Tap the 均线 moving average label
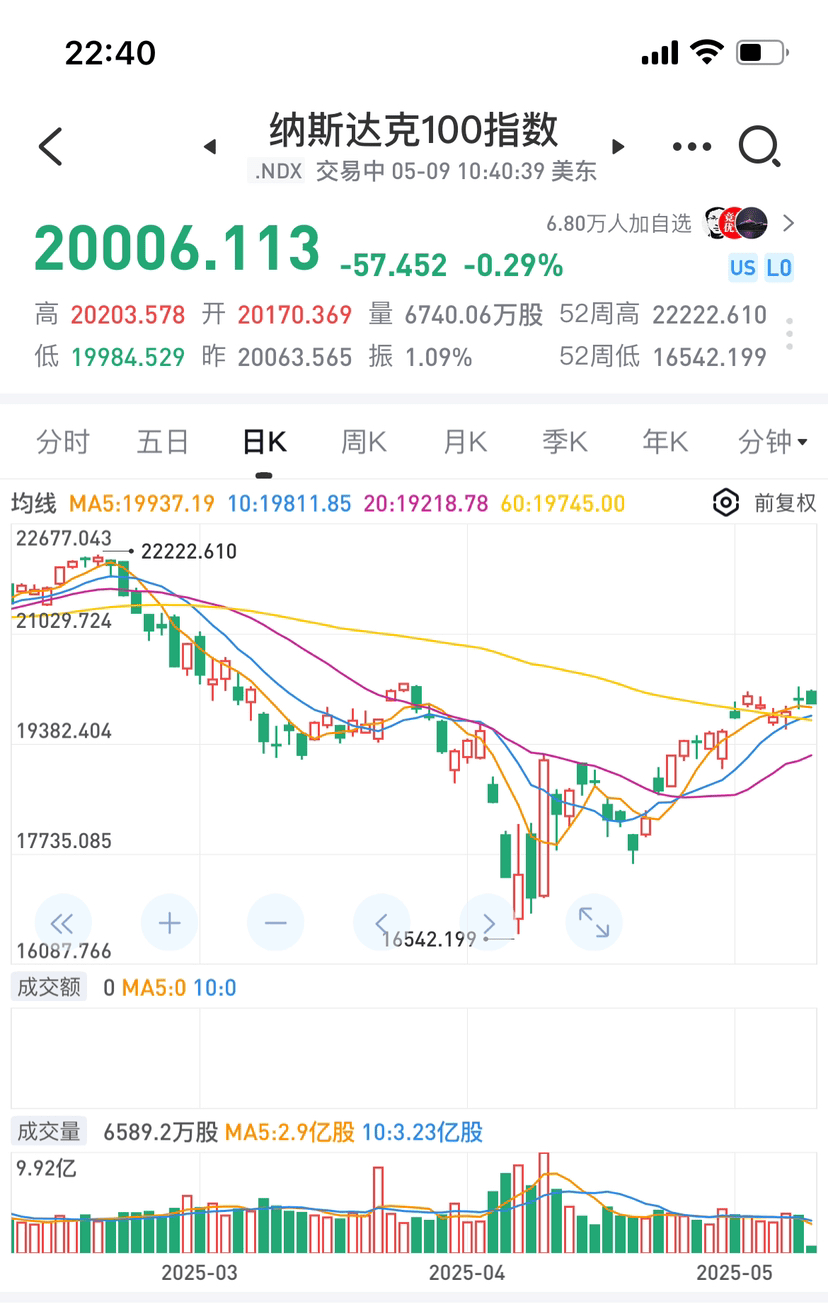828x1304 pixels. click(35, 504)
